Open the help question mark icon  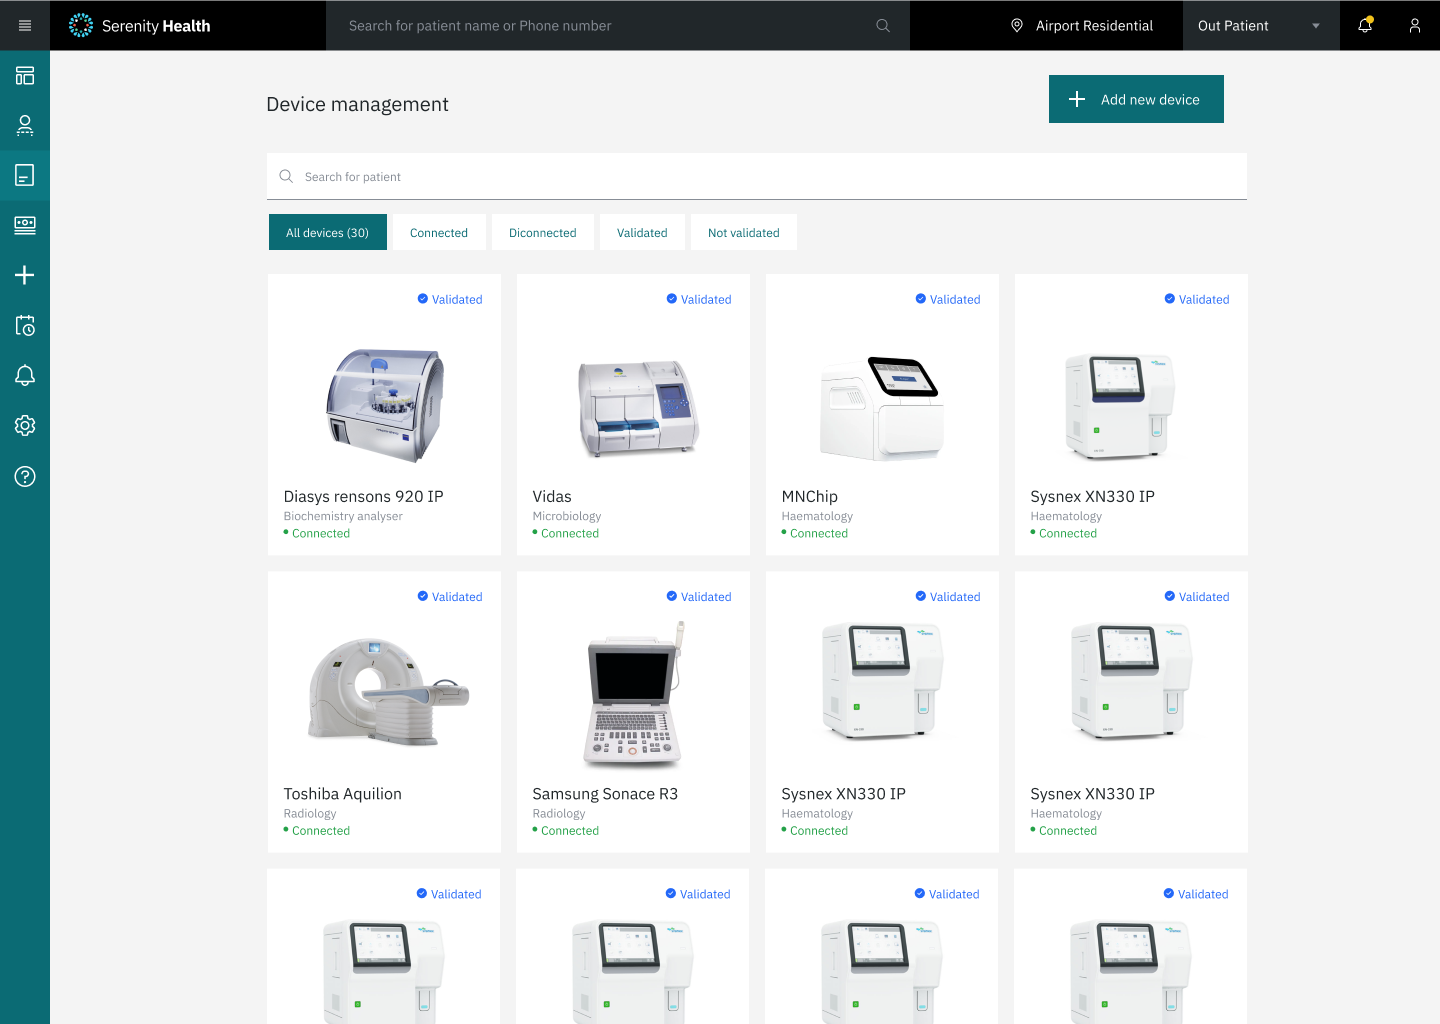coord(25,476)
